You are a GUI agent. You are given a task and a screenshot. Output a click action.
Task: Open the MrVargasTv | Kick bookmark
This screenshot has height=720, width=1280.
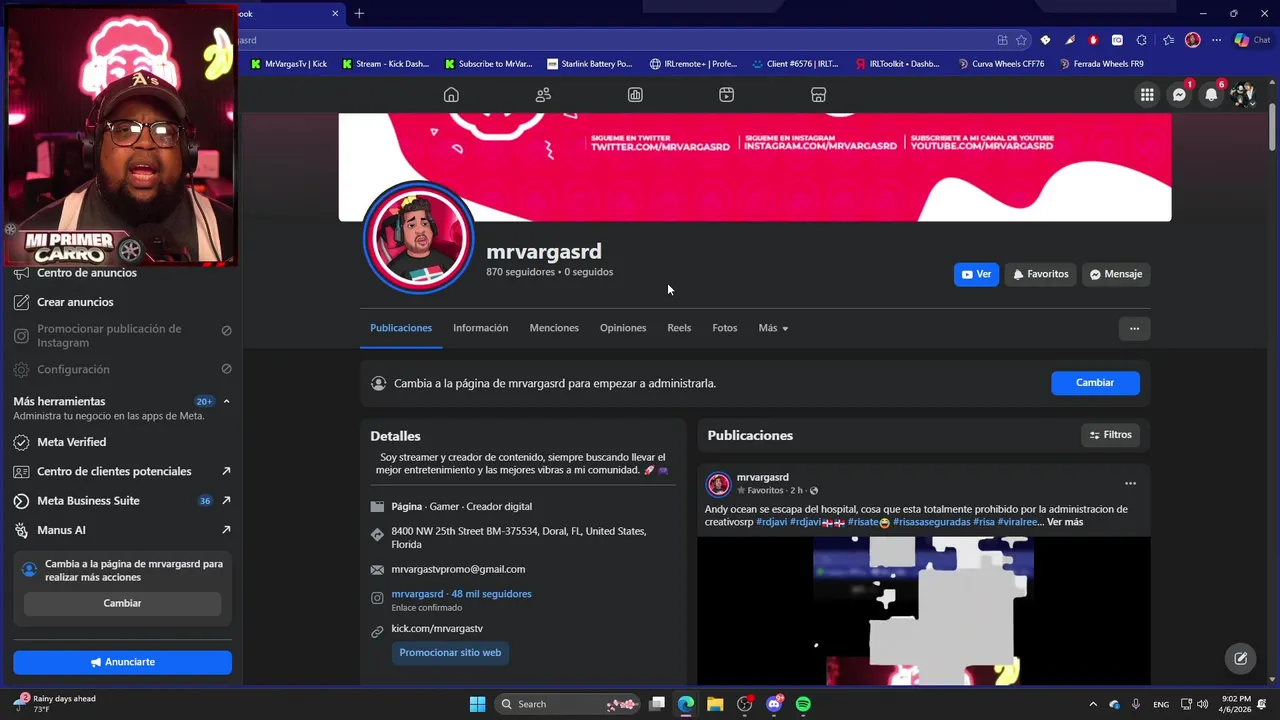point(288,64)
